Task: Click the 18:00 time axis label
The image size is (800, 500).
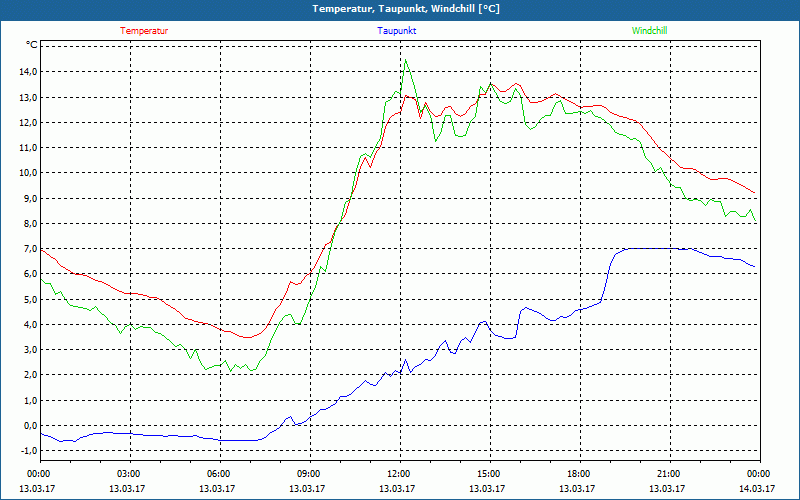Action: (x=580, y=474)
